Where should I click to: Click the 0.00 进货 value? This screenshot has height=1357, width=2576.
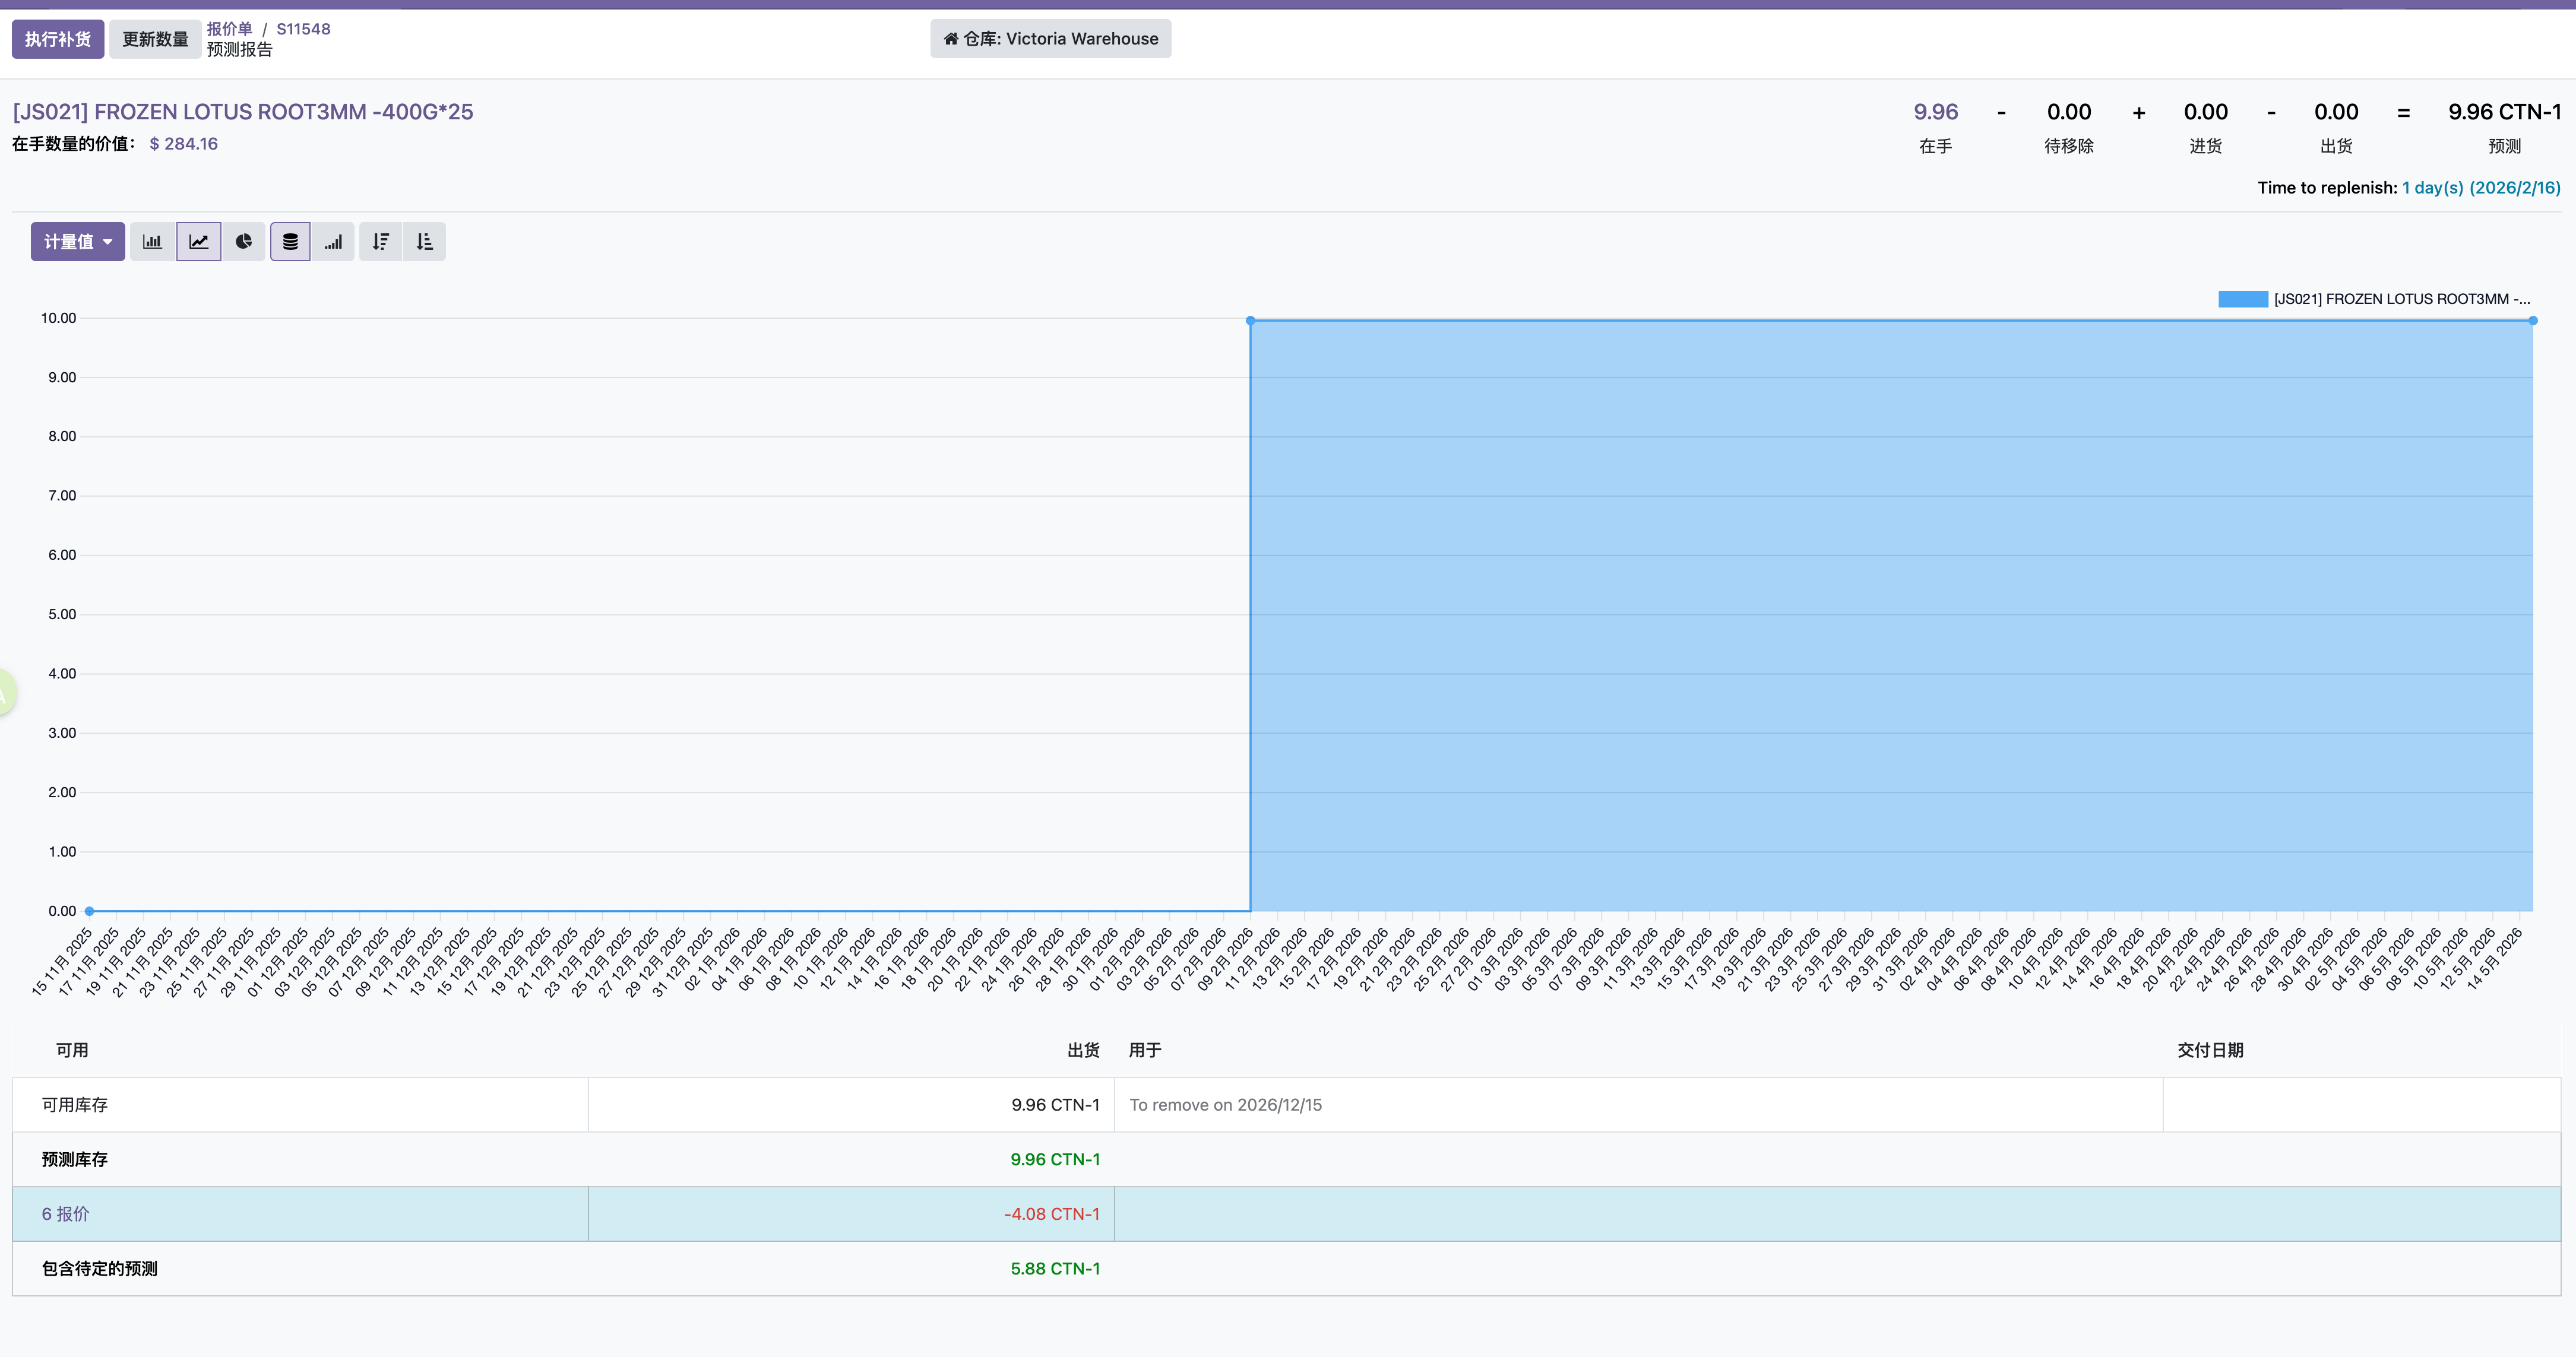click(x=2206, y=112)
